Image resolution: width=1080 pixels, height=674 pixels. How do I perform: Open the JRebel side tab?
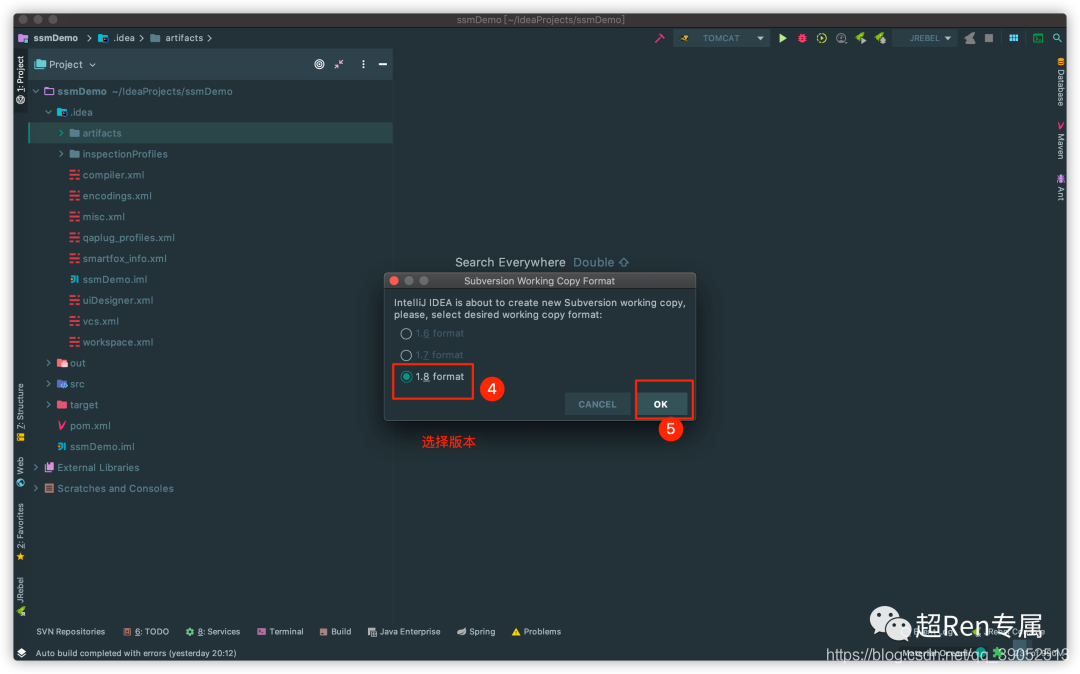21,596
